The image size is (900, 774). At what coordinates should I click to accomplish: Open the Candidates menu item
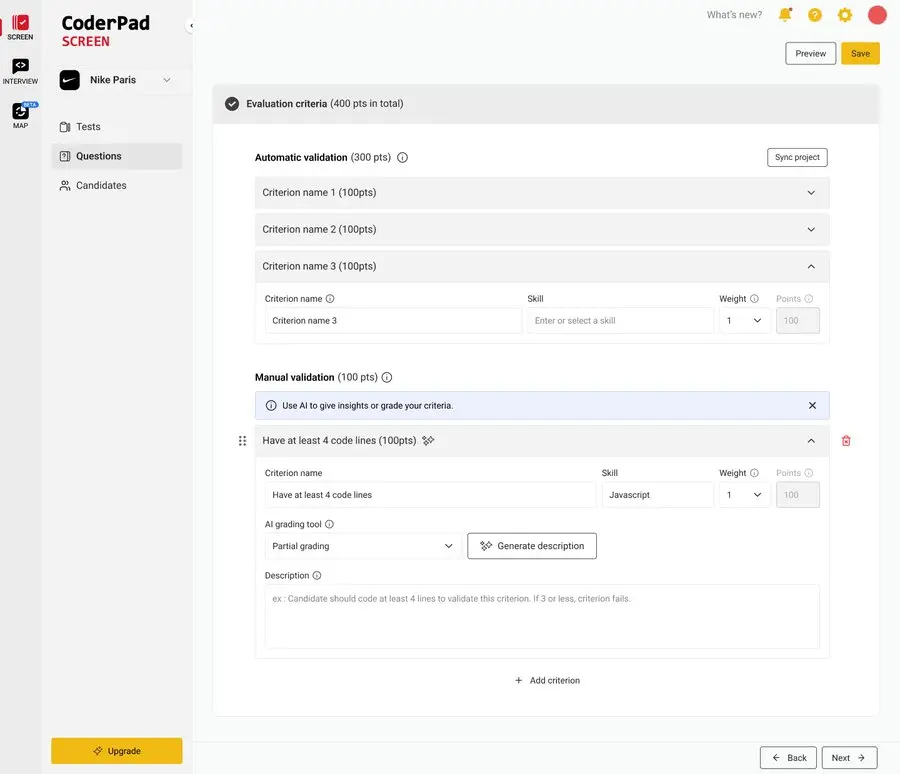click(117, 185)
